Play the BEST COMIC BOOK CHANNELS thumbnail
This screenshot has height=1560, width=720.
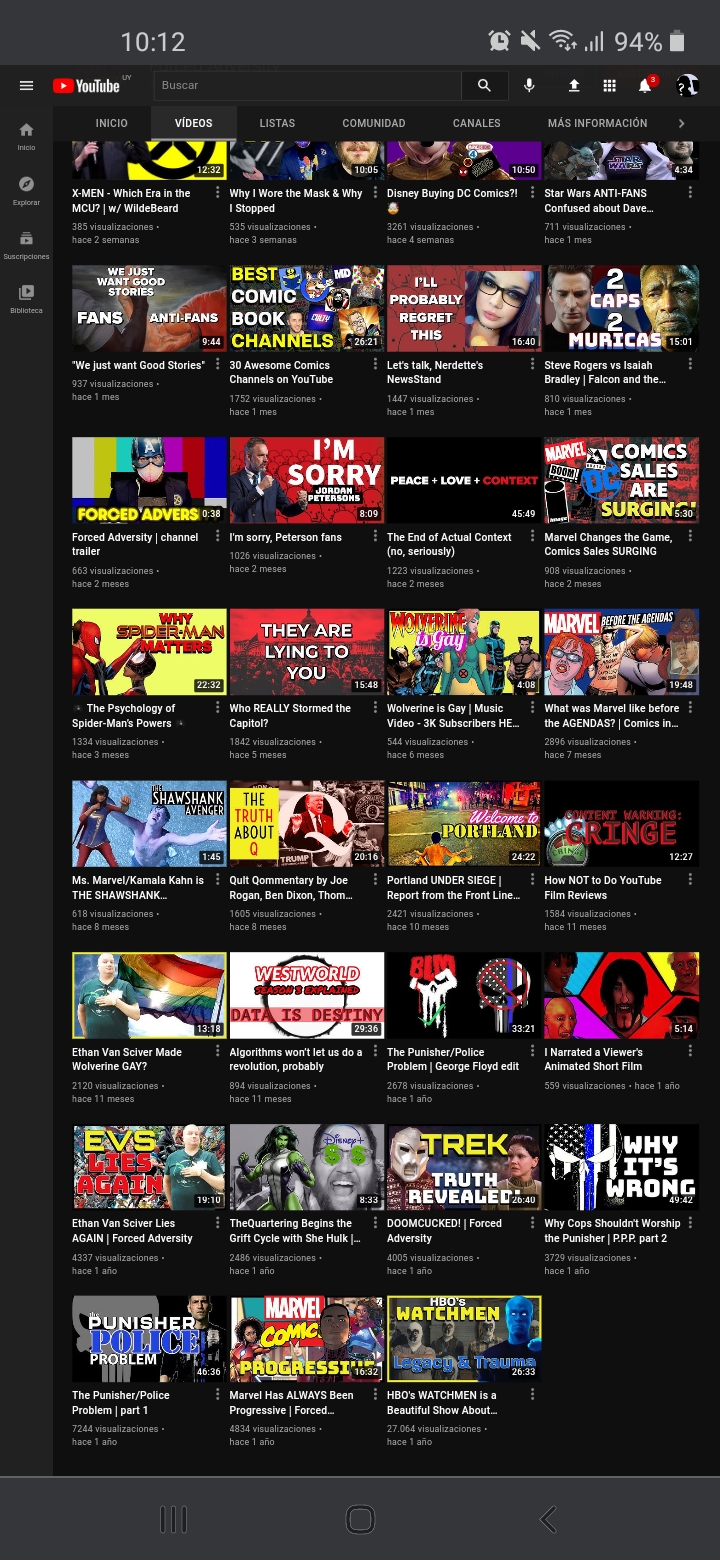pos(307,308)
